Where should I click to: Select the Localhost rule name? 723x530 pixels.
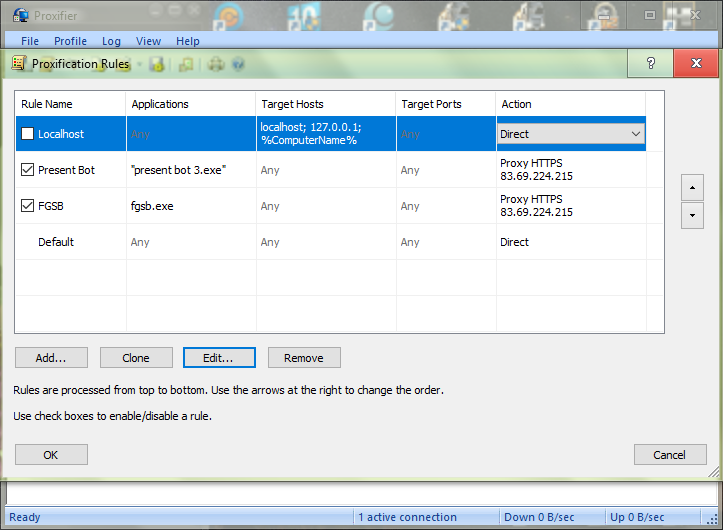(x=61, y=134)
